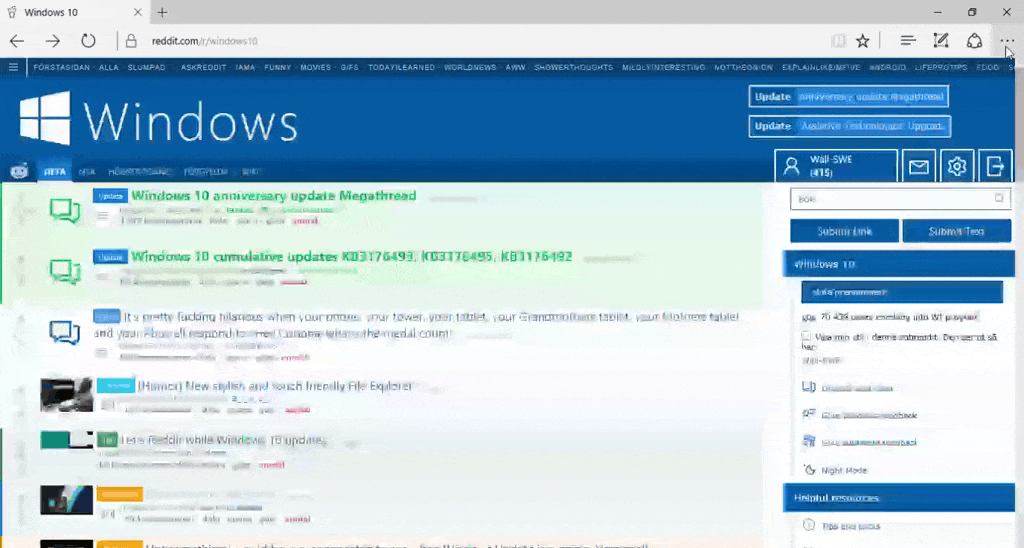Click the logout door icon
The width and height of the screenshot is (1024, 548).
pos(995,166)
